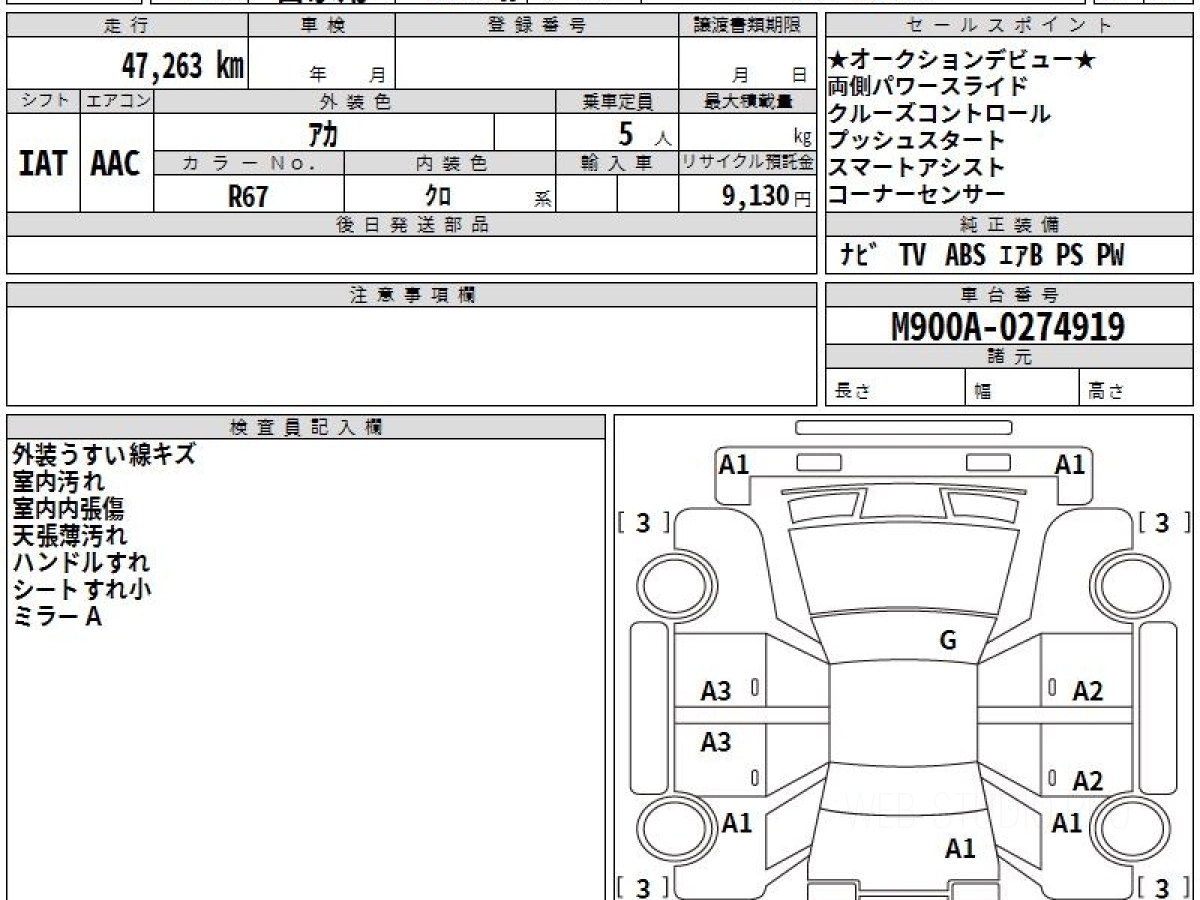The image size is (1200, 900).
Task: Select the コーナーセンサー line
Action: [x=916, y=195]
